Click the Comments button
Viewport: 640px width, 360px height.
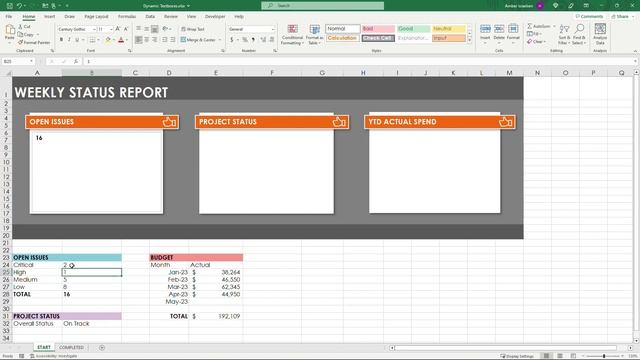click(589, 16)
